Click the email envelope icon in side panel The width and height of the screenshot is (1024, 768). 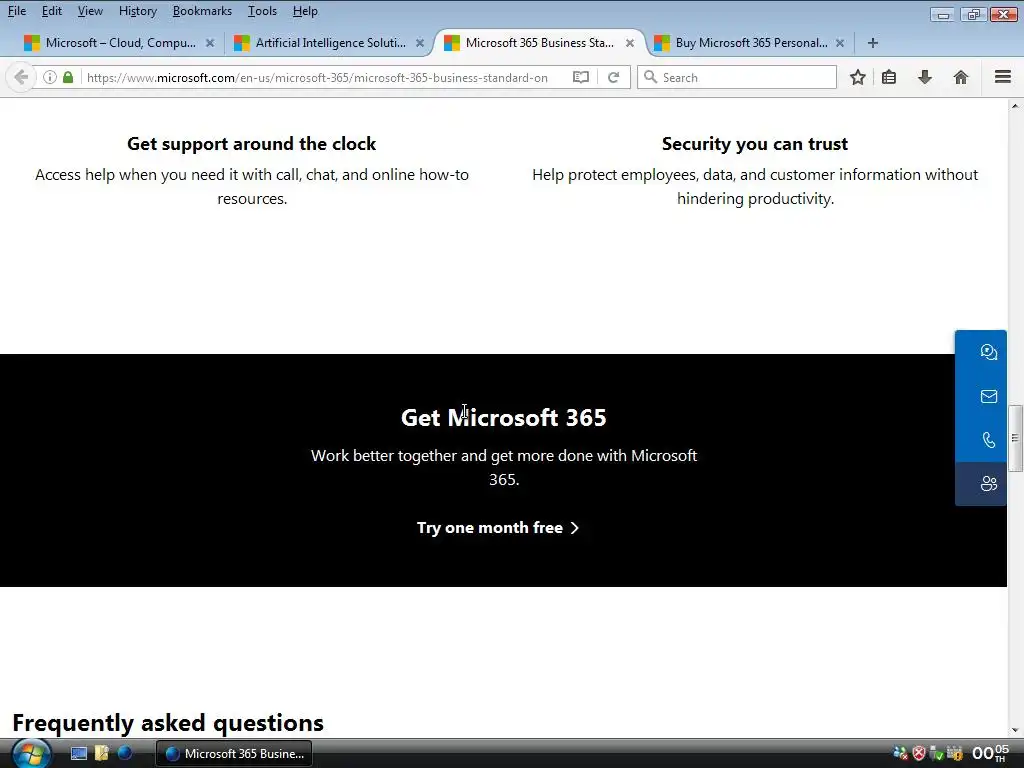pos(989,396)
